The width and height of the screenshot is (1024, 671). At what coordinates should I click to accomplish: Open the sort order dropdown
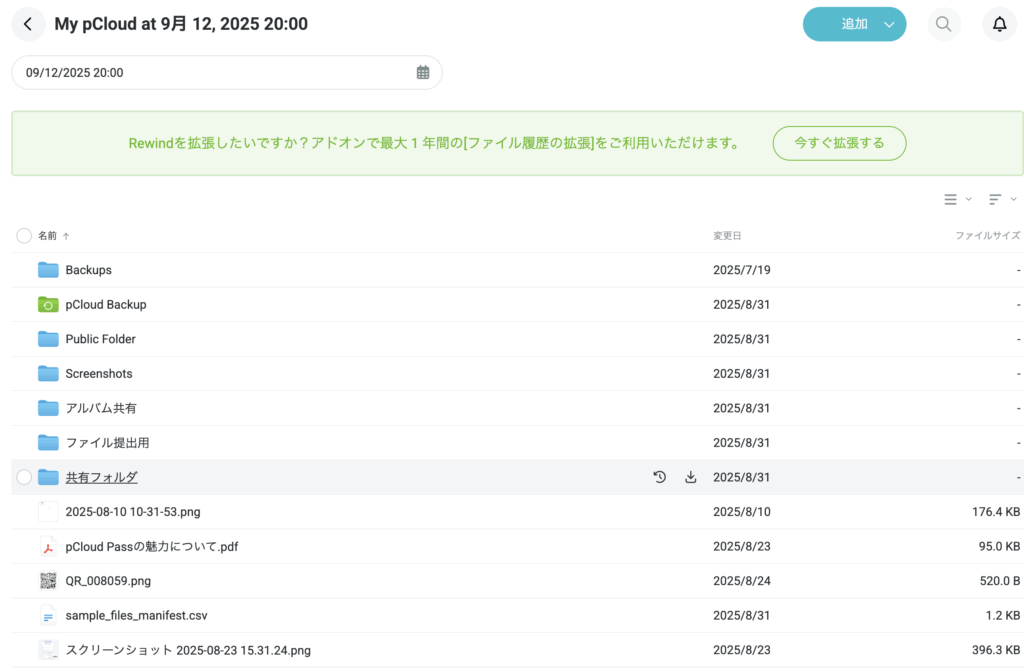pos(1000,199)
